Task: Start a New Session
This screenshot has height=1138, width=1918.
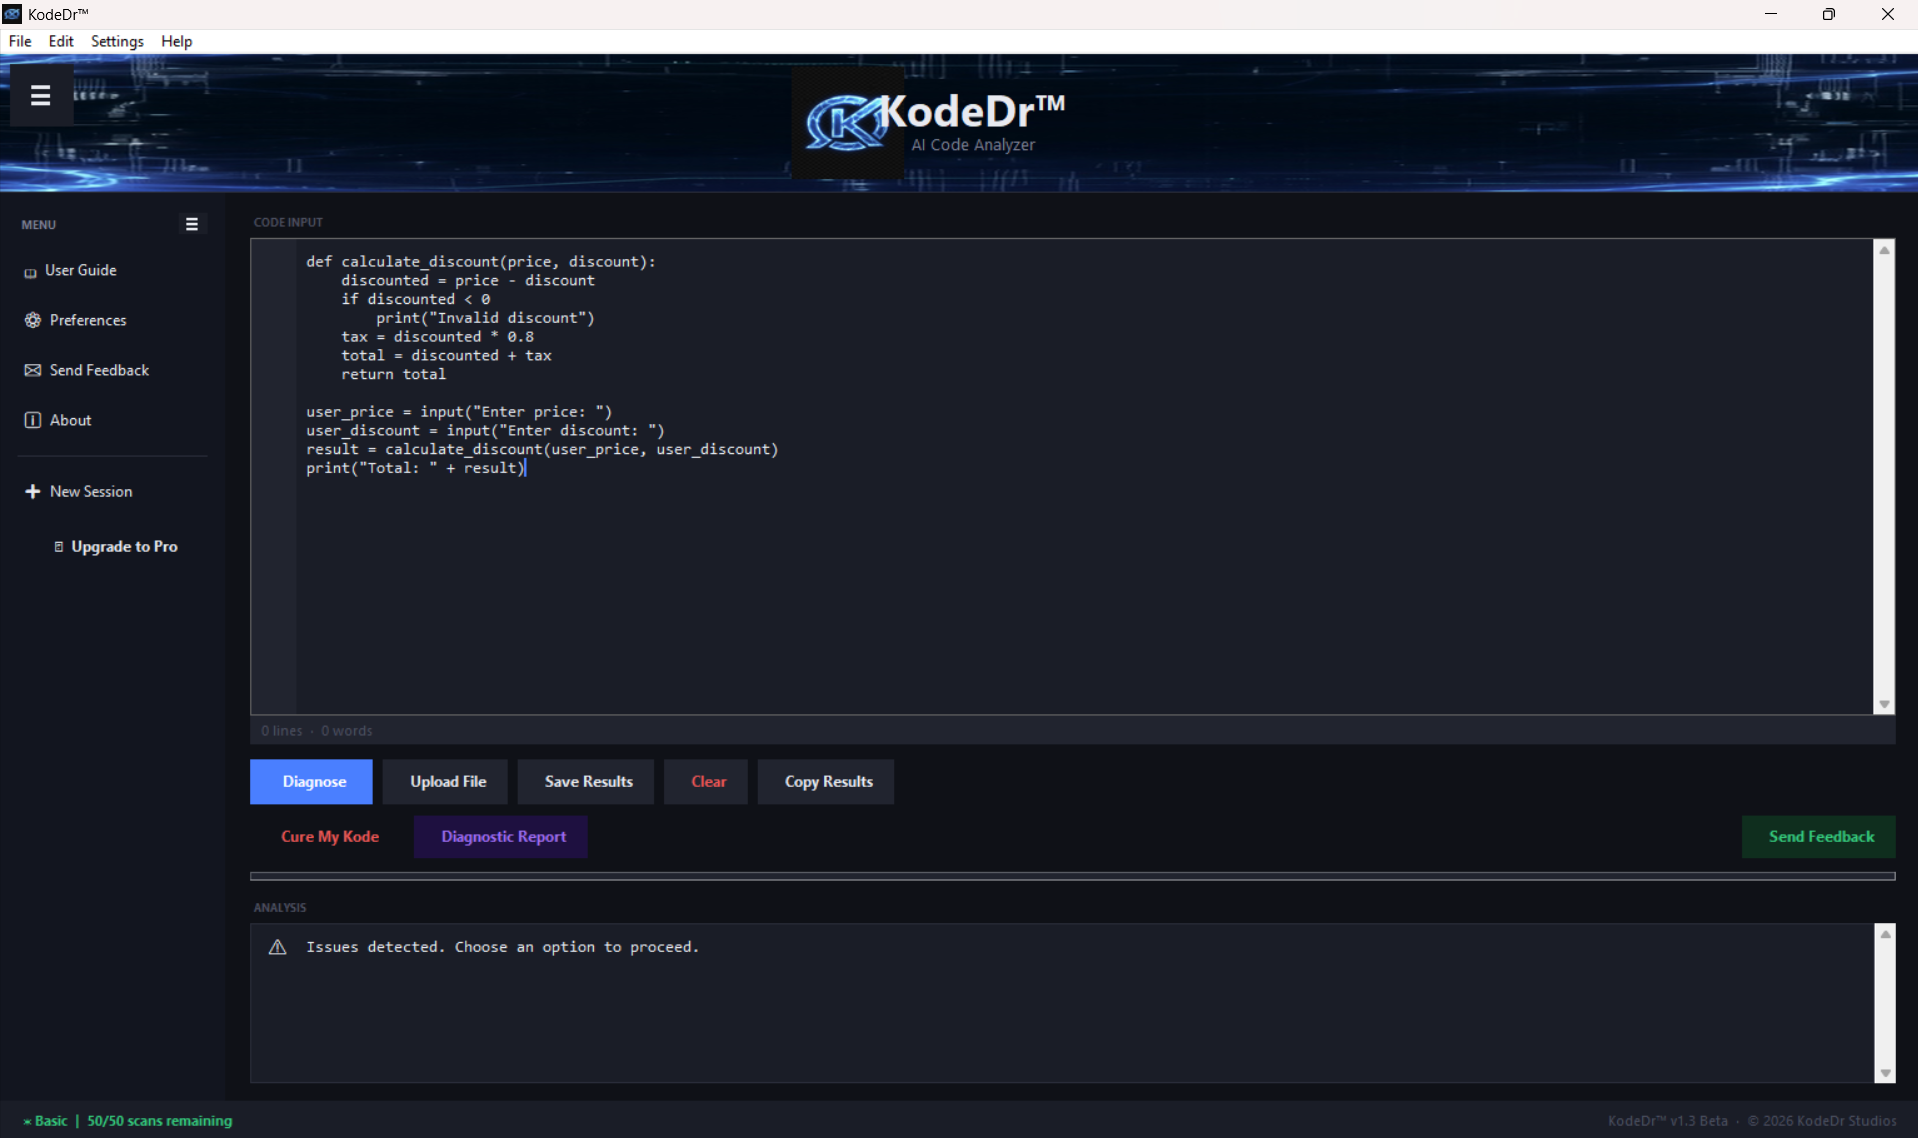Action: (x=79, y=491)
